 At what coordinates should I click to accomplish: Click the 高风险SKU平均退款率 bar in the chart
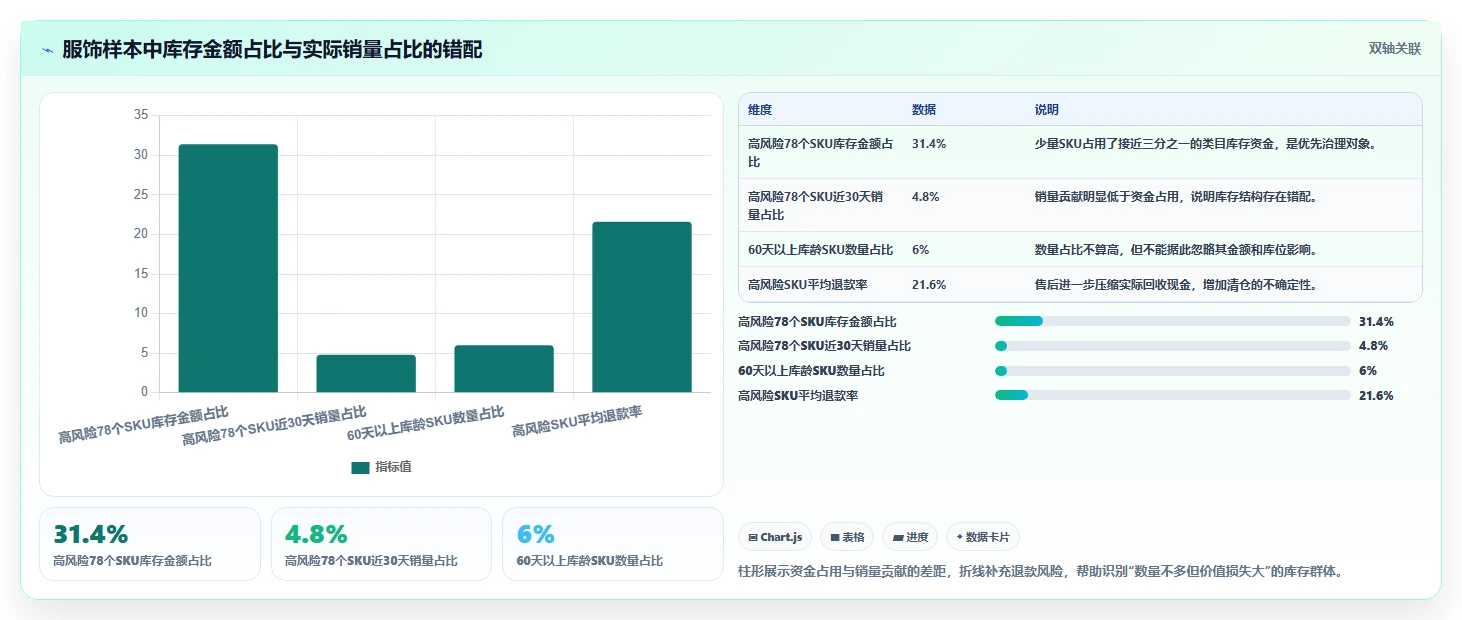tap(642, 307)
